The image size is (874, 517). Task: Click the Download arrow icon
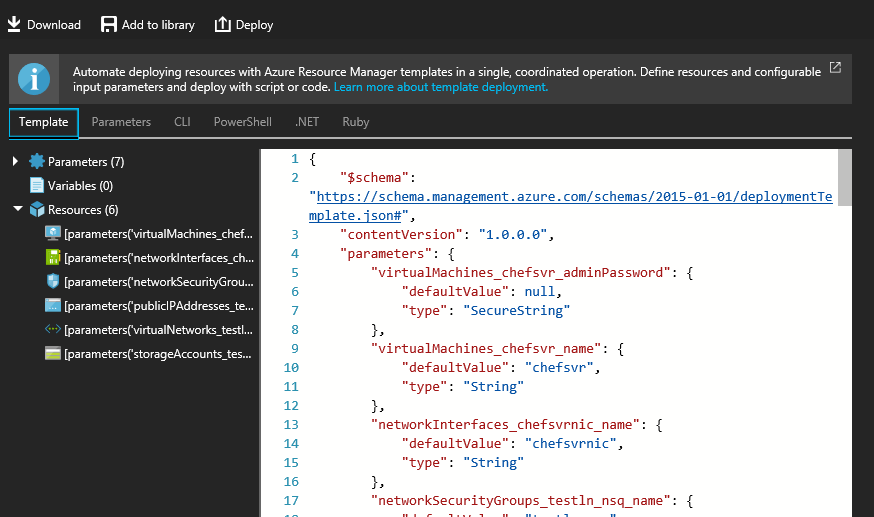click(14, 25)
